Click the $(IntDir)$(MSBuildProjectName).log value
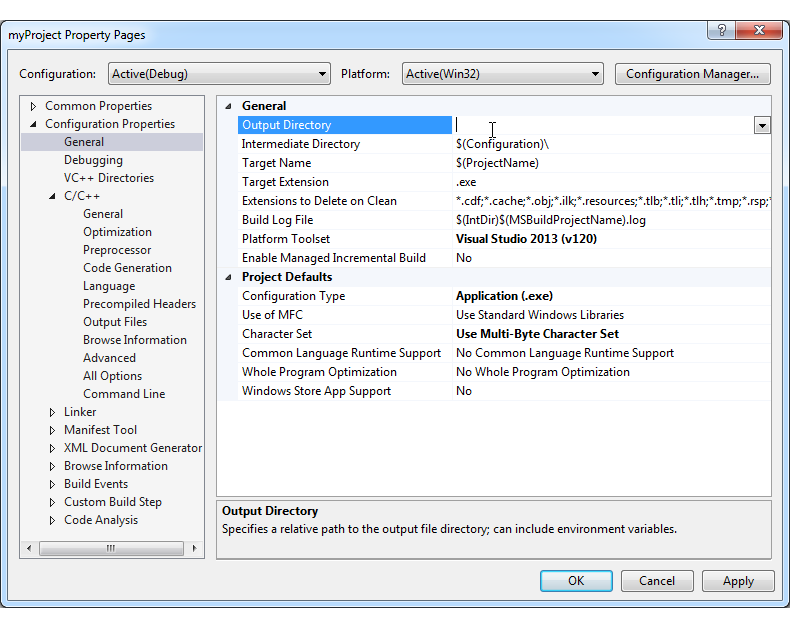This screenshot has height=628, width=790. [551, 220]
